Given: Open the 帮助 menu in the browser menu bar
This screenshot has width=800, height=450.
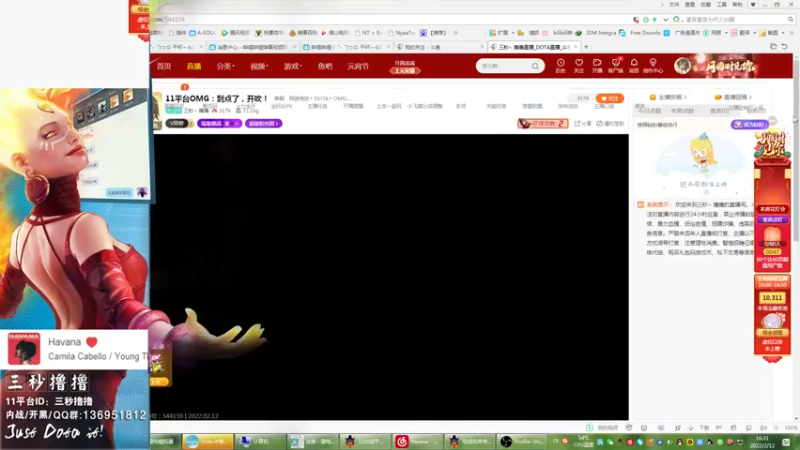Looking at the screenshot, I should 737,5.
